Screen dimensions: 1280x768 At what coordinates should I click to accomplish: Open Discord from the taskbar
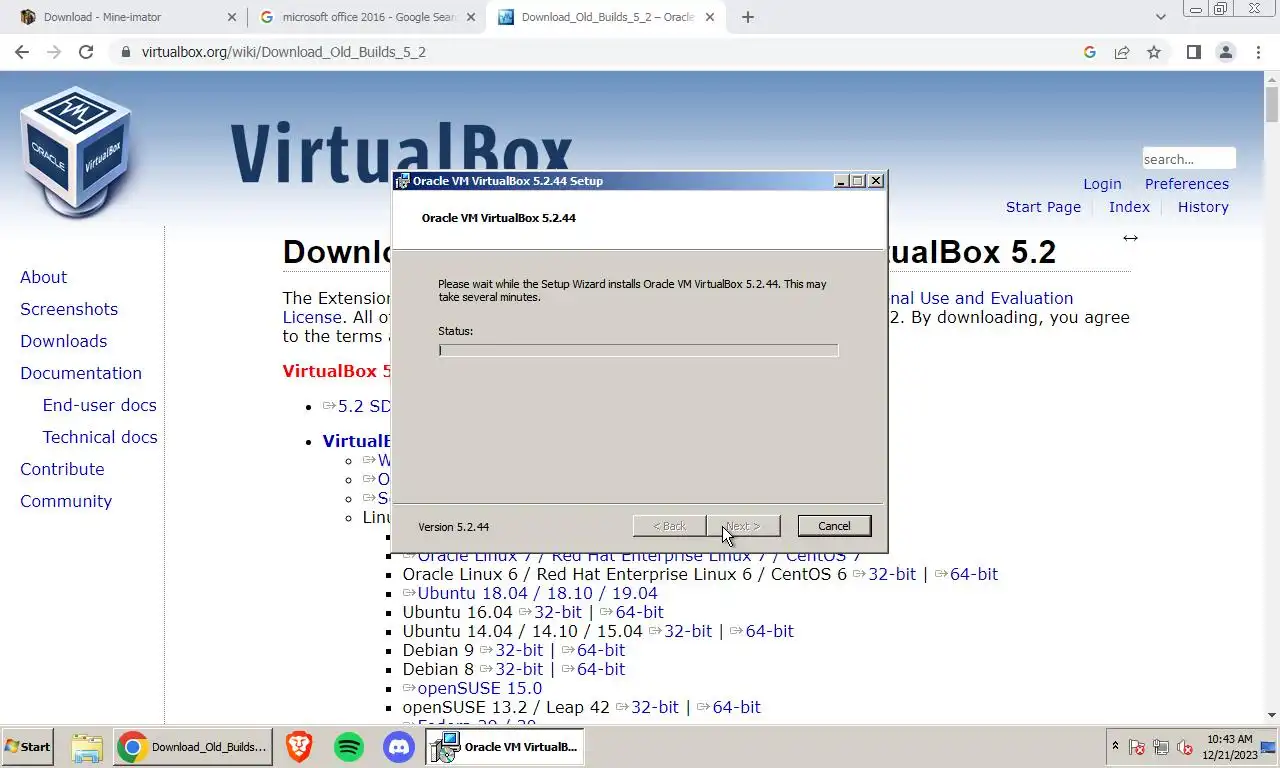coord(399,747)
